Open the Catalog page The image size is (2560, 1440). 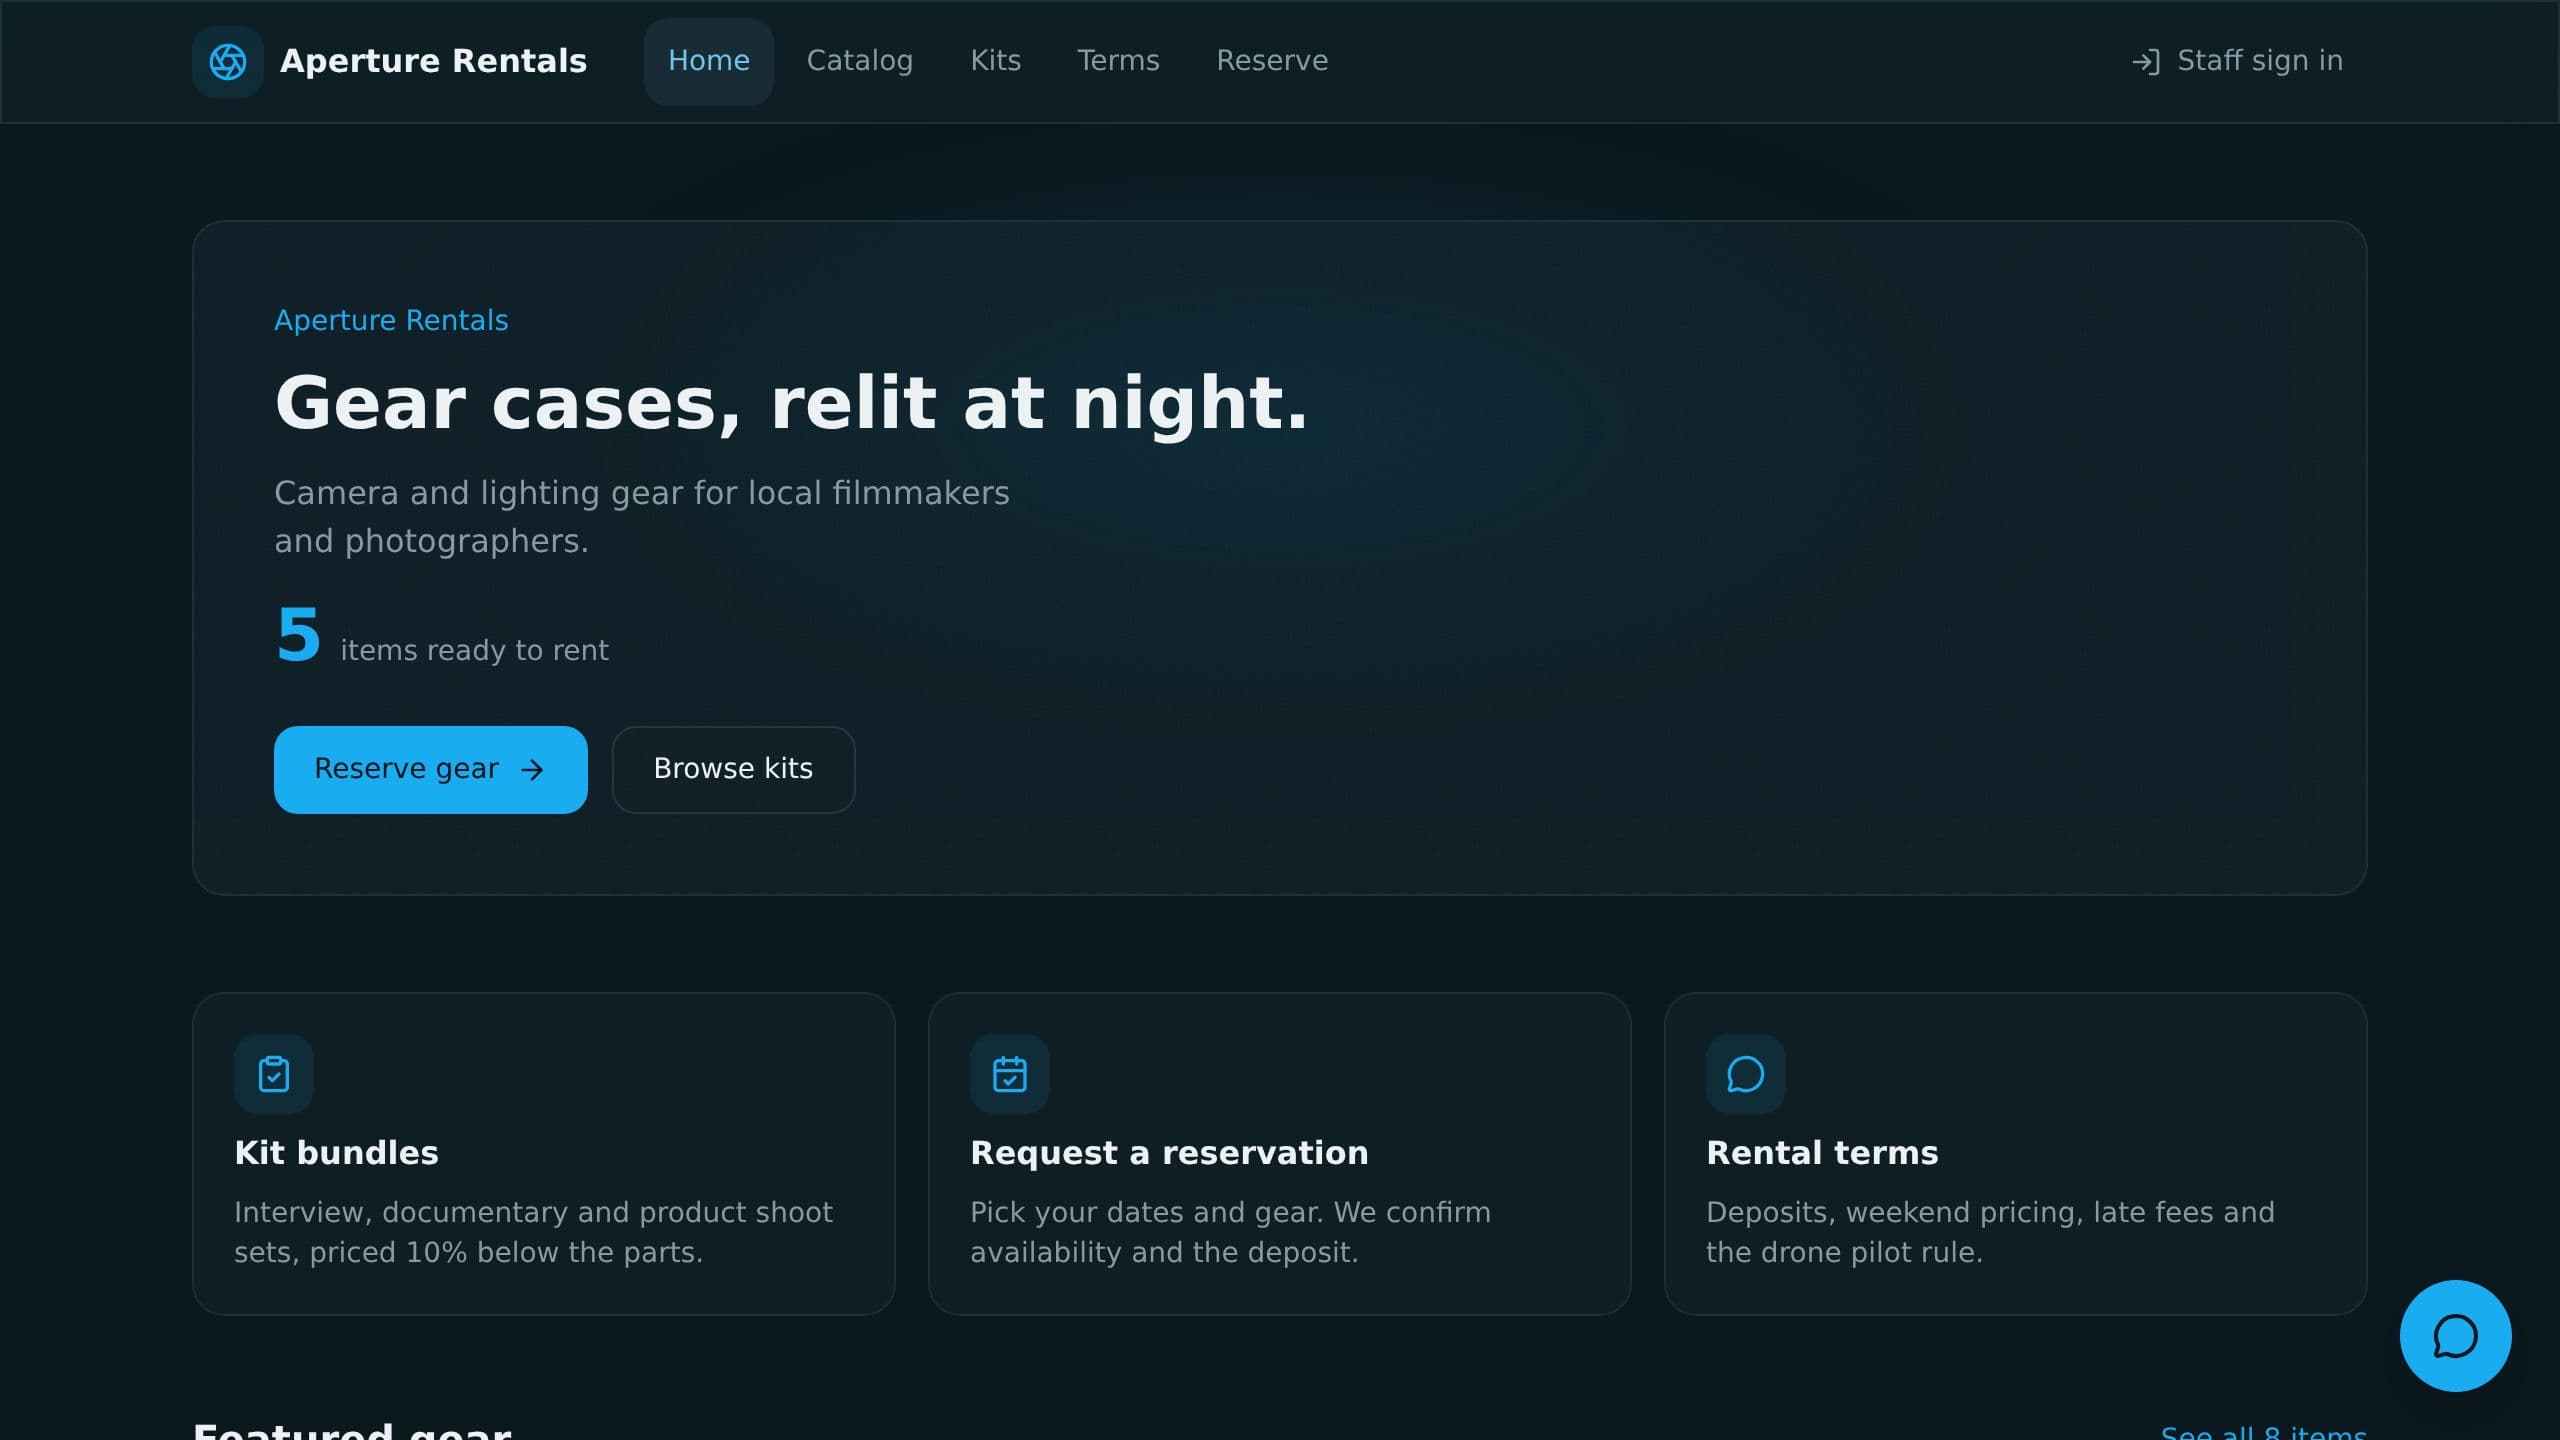(x=860, y=62)
